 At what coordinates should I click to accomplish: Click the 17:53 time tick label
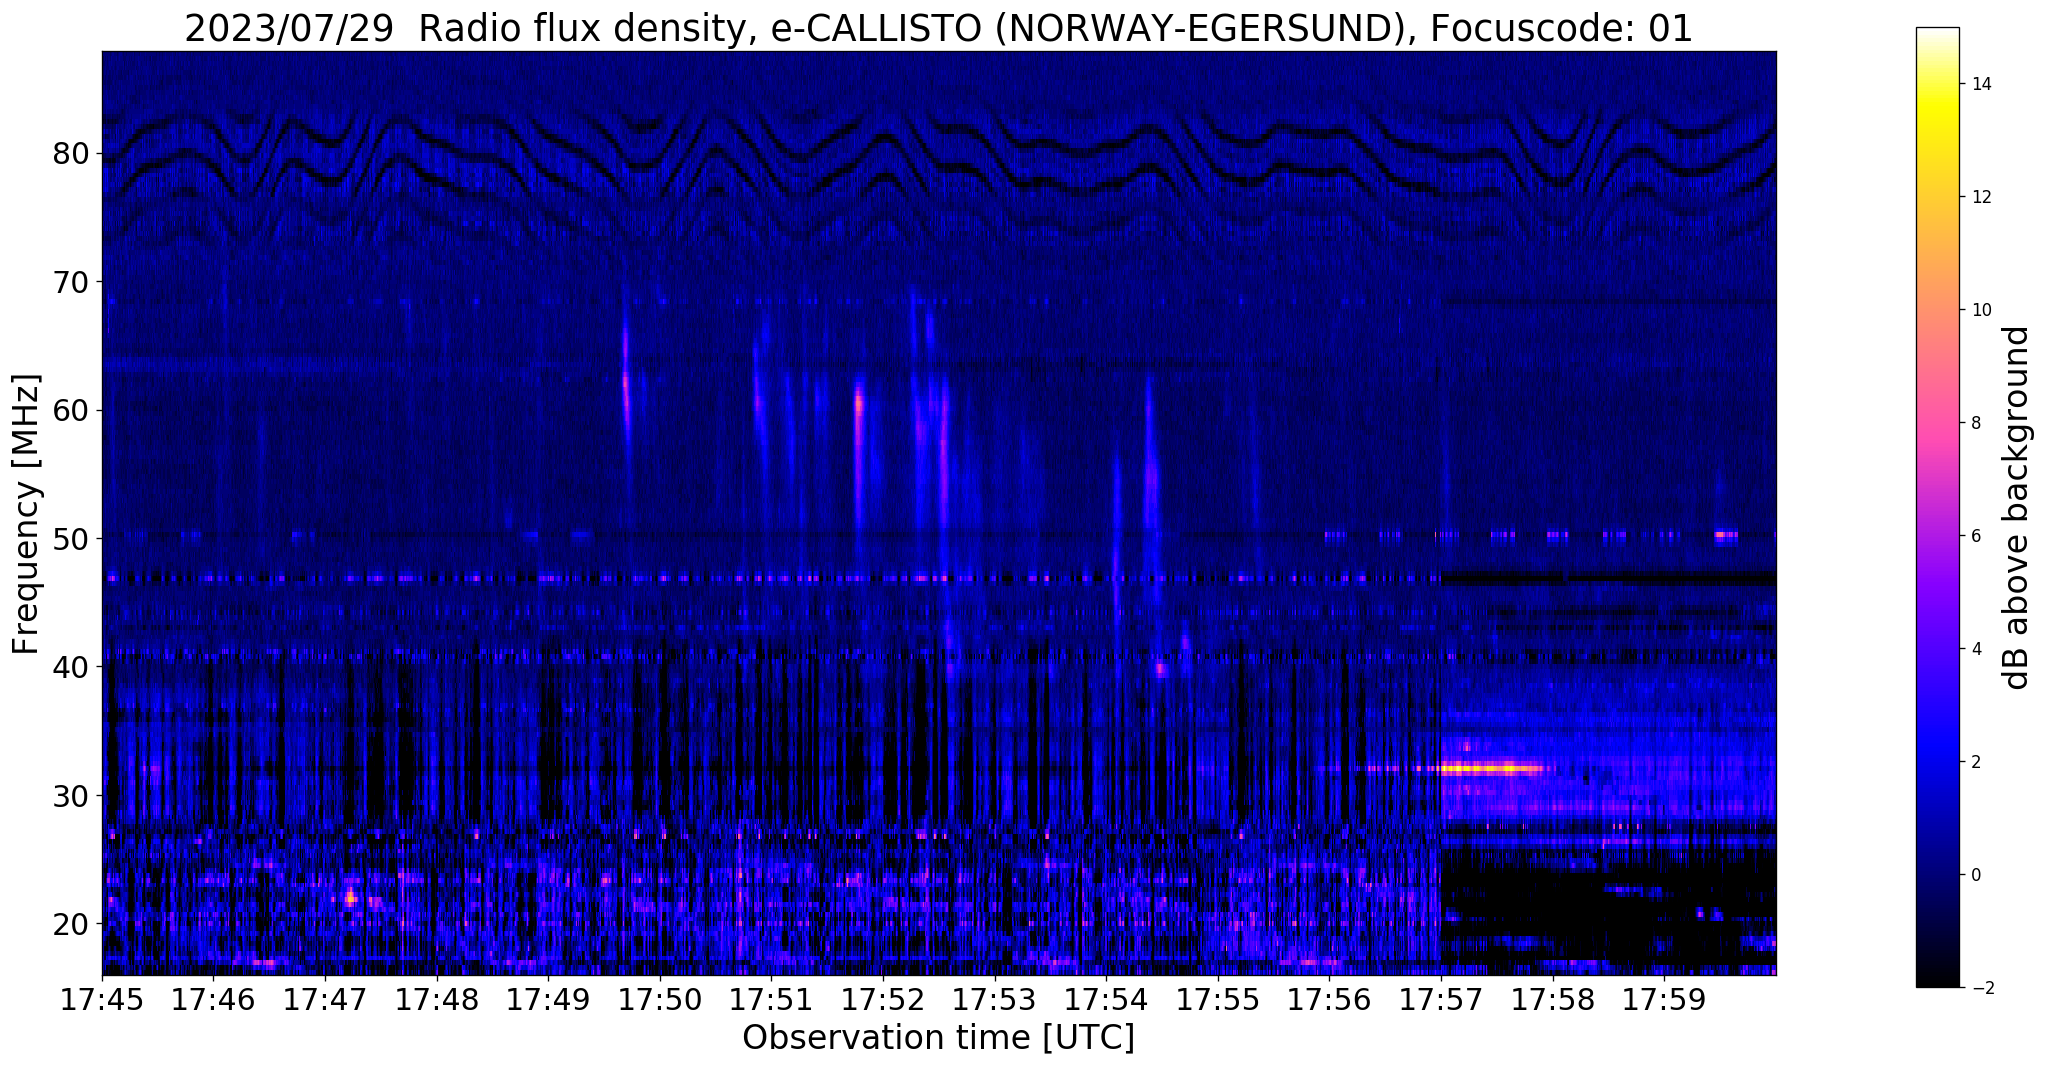[995, 1000]
